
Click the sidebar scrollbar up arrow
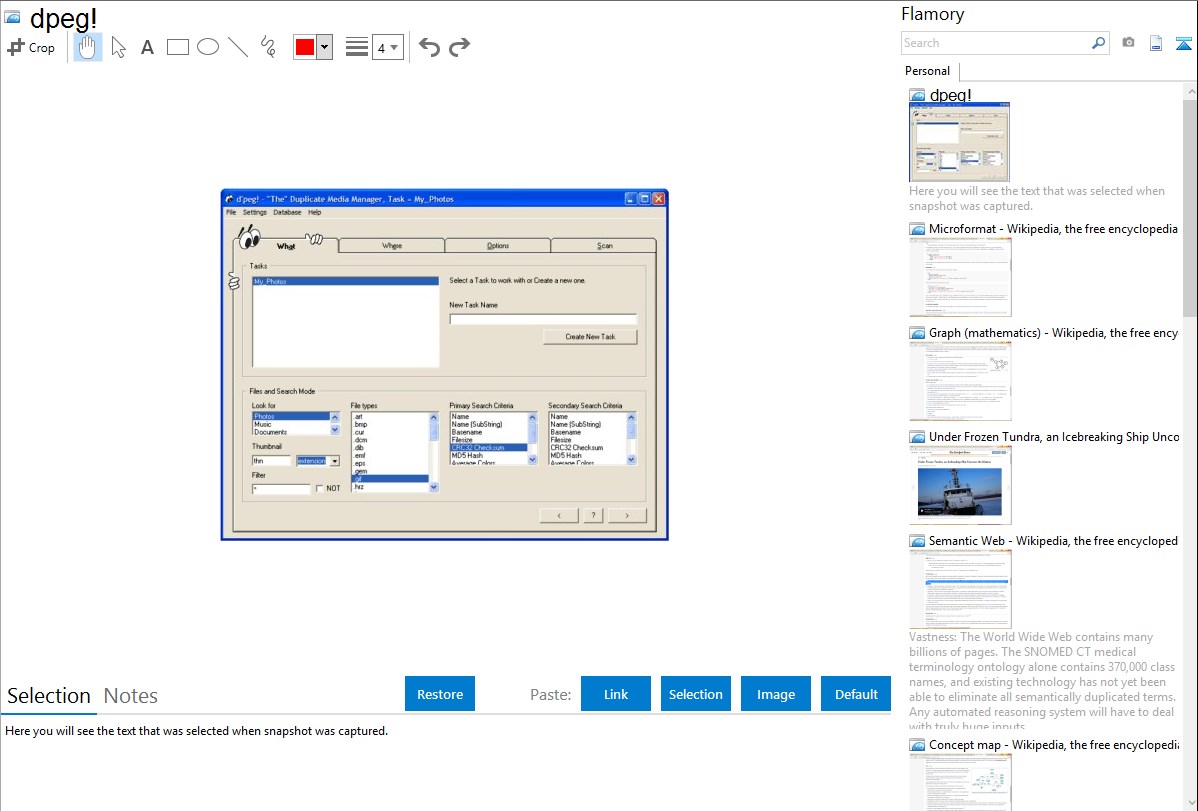1190,92
